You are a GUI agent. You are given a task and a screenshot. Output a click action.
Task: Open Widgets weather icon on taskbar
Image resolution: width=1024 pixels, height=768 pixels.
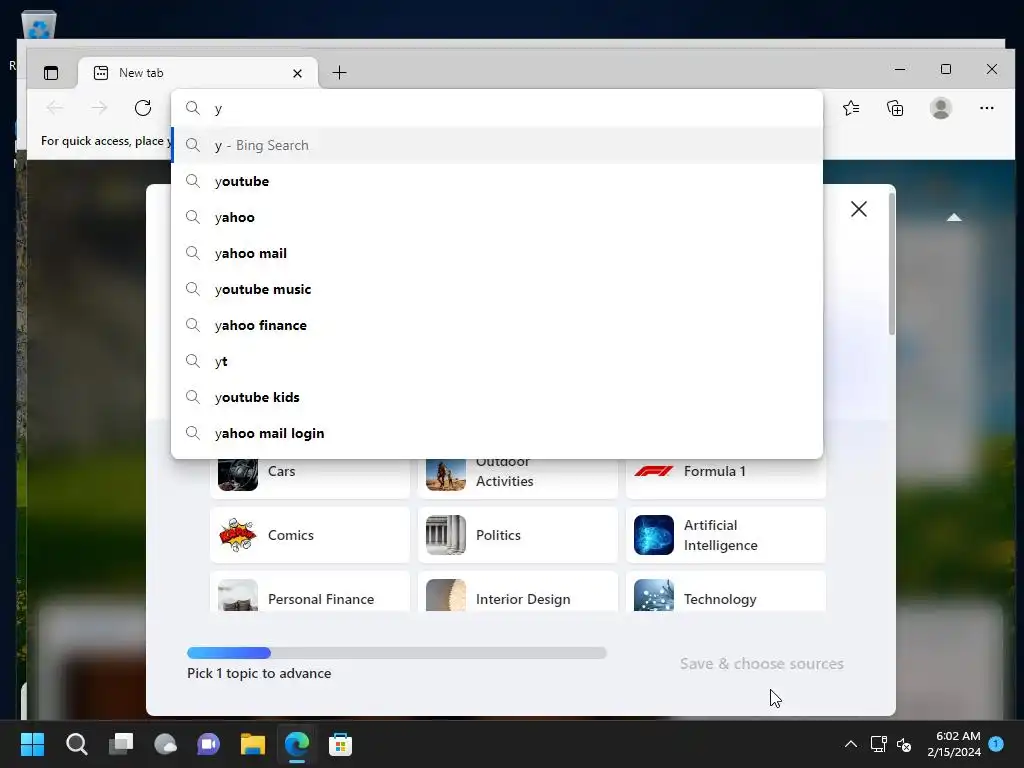click(165, 744)
